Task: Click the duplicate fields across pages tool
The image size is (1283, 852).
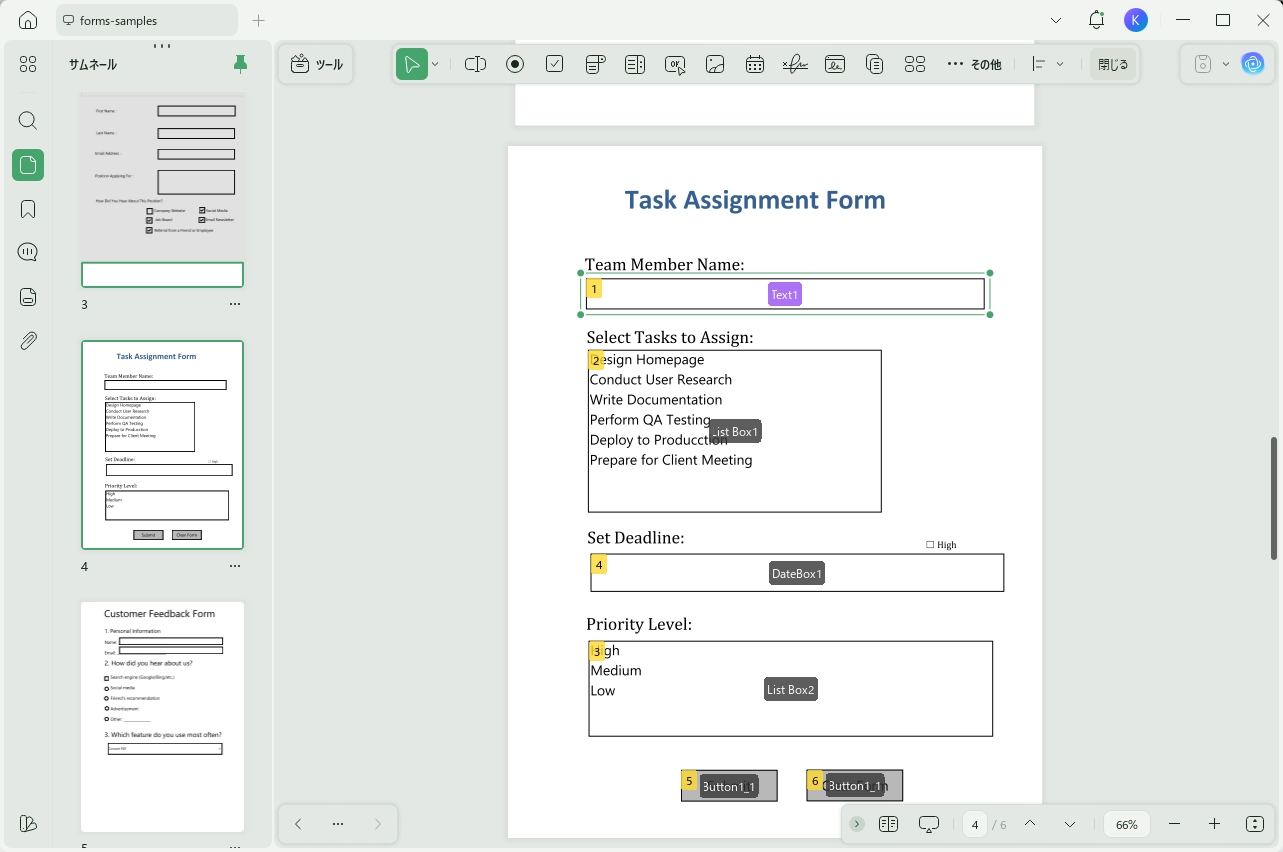Action: [875, 64]
